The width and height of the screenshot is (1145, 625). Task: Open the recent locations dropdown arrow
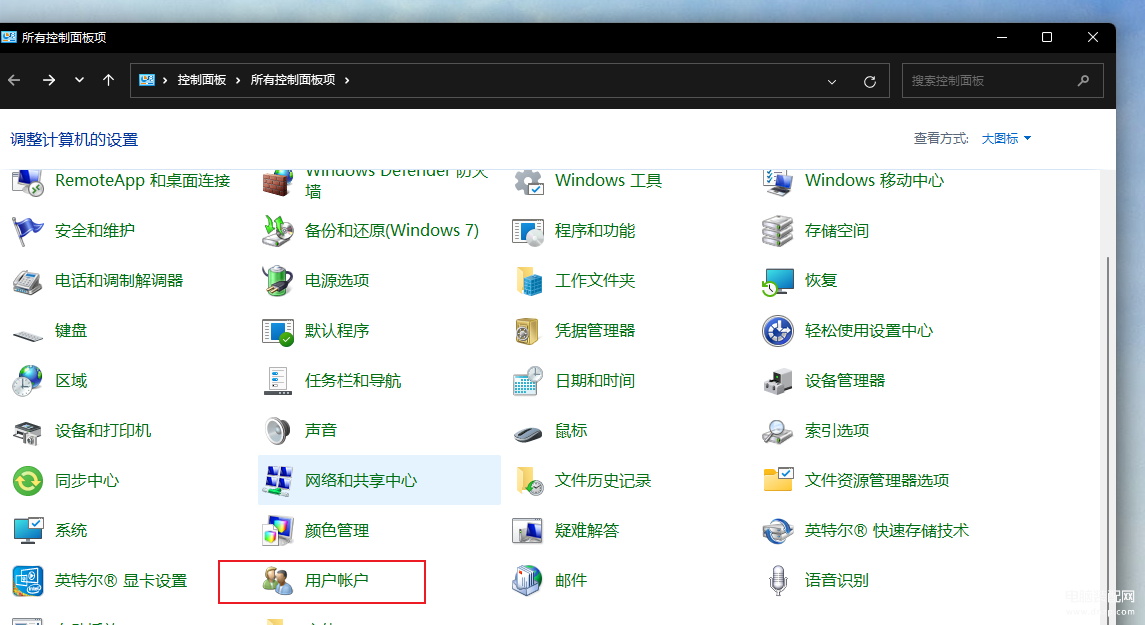click(x=79, y=80)
